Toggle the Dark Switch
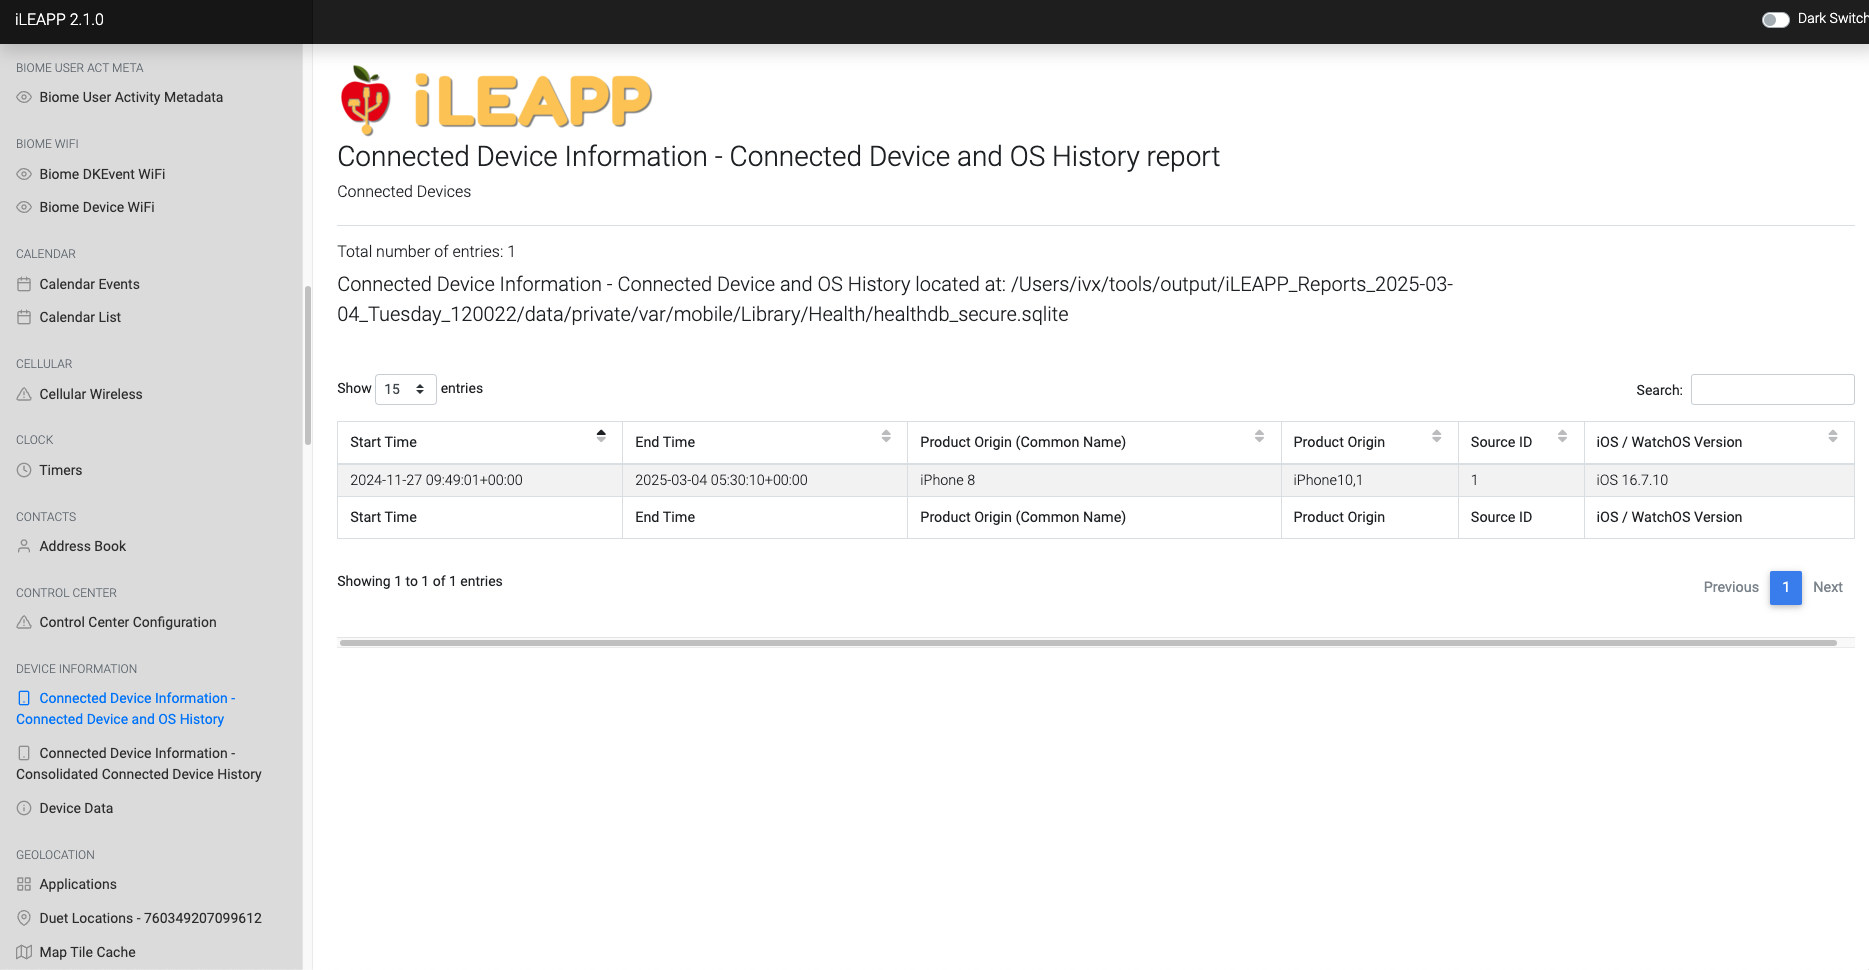The width and height of the screenshot is (1869, 970). [1775, 19]
